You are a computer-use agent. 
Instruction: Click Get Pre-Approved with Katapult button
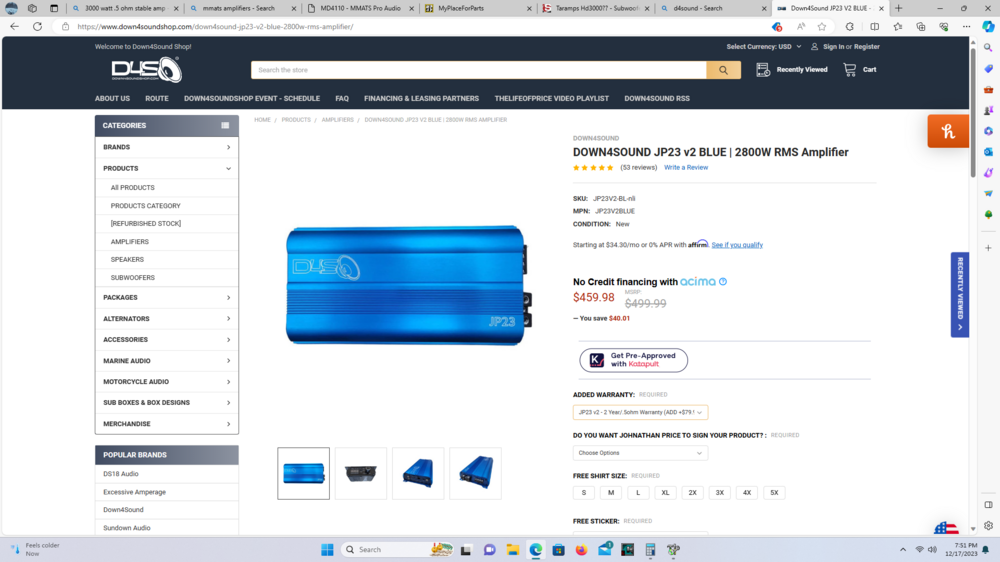click(x=633, y=360)
